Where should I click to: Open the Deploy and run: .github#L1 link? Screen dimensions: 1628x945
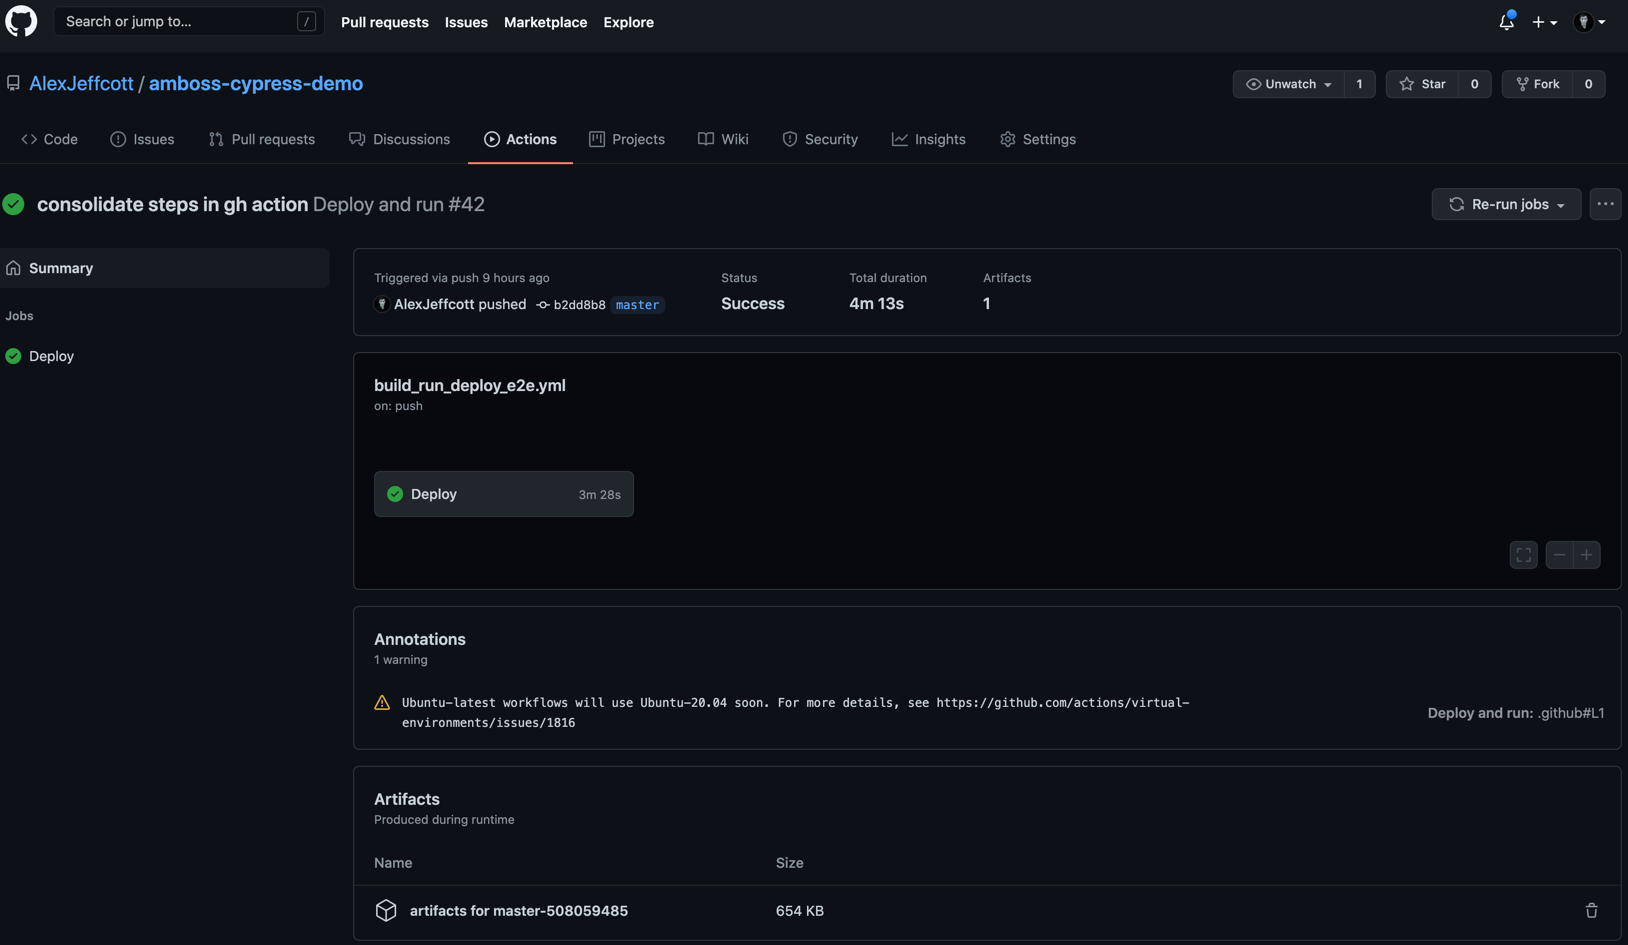click(x=1516, y=713)
